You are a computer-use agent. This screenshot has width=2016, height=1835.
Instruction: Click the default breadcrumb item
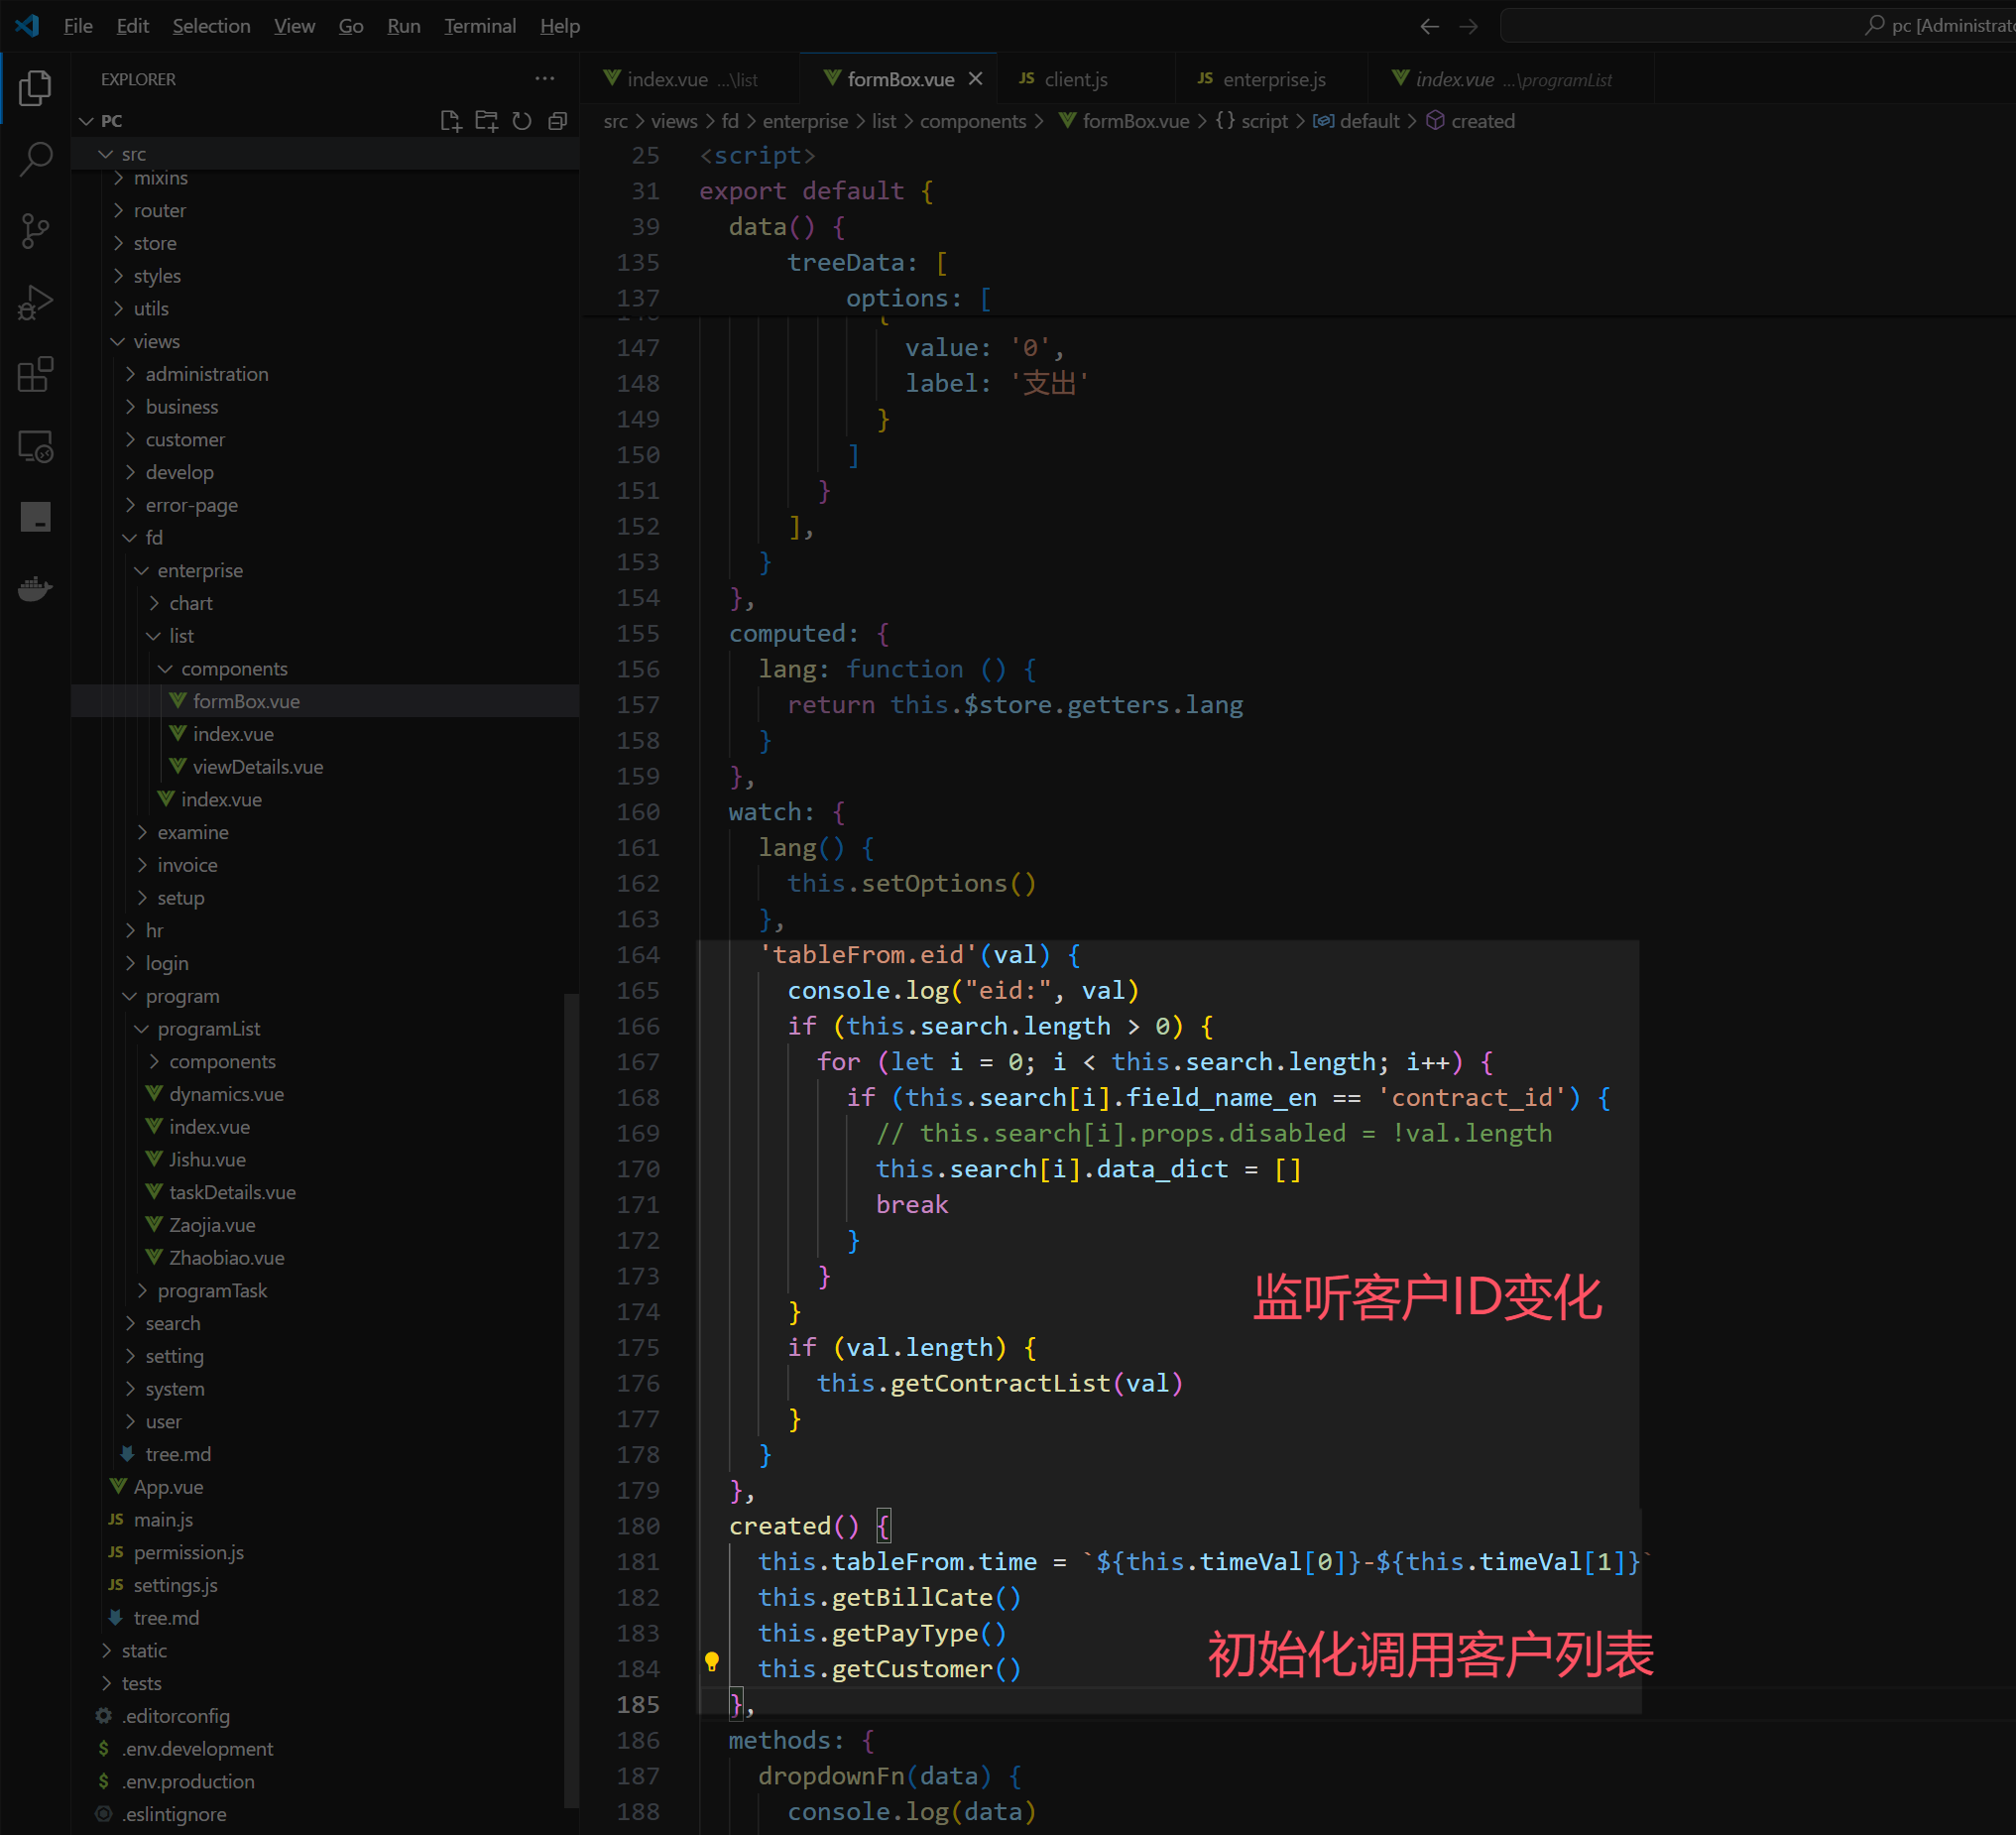(1356, 121)
